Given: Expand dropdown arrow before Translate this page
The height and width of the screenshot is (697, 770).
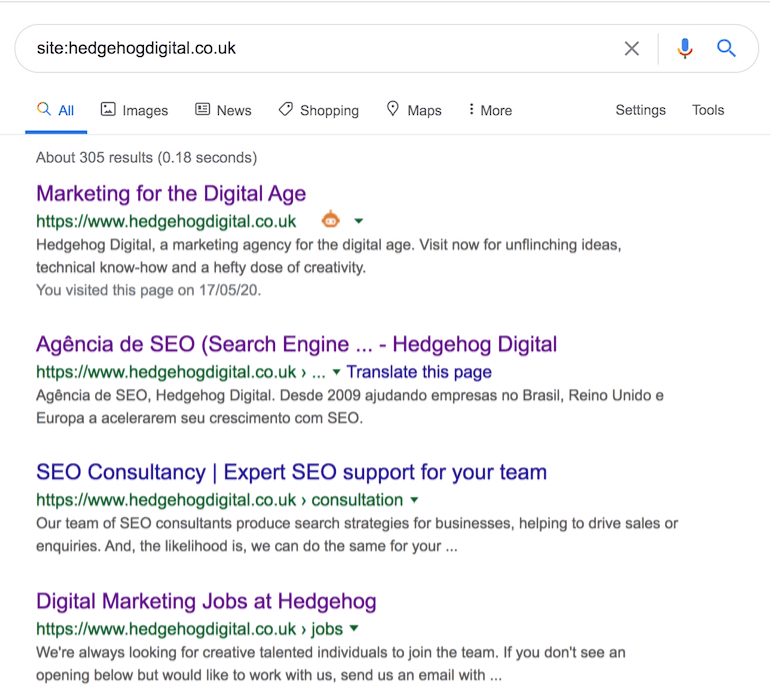Looking at the screenshot, I should [x=336, y=372].
